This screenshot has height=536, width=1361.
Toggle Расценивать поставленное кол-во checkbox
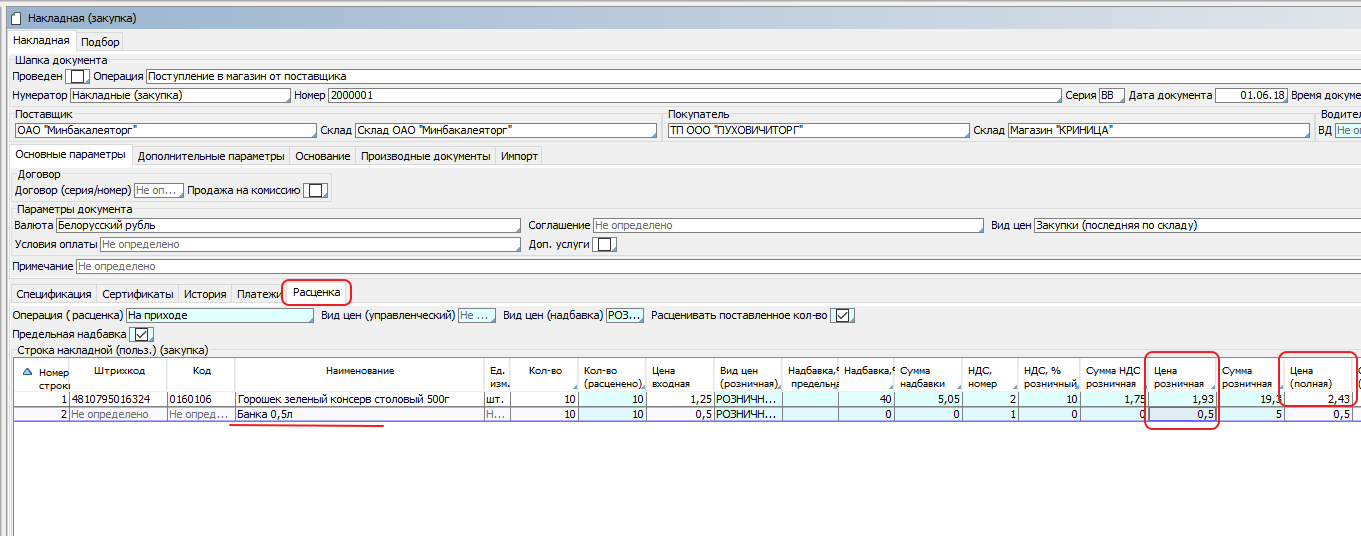(x=843, y=315)
